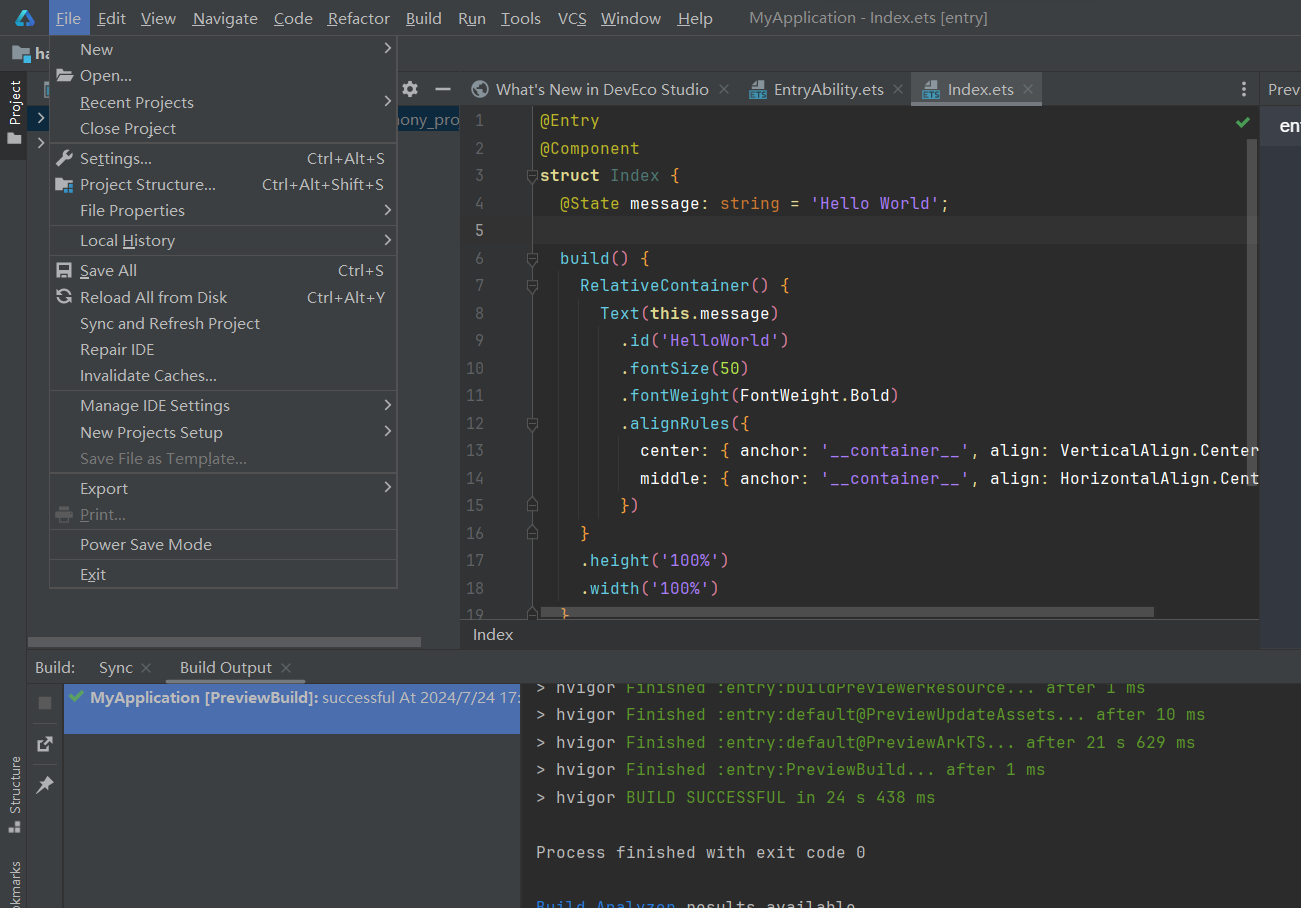Viewport: 1301px width, 908px height.
Task: Collapse the build() fold marker on line 6
Action: 532,258
